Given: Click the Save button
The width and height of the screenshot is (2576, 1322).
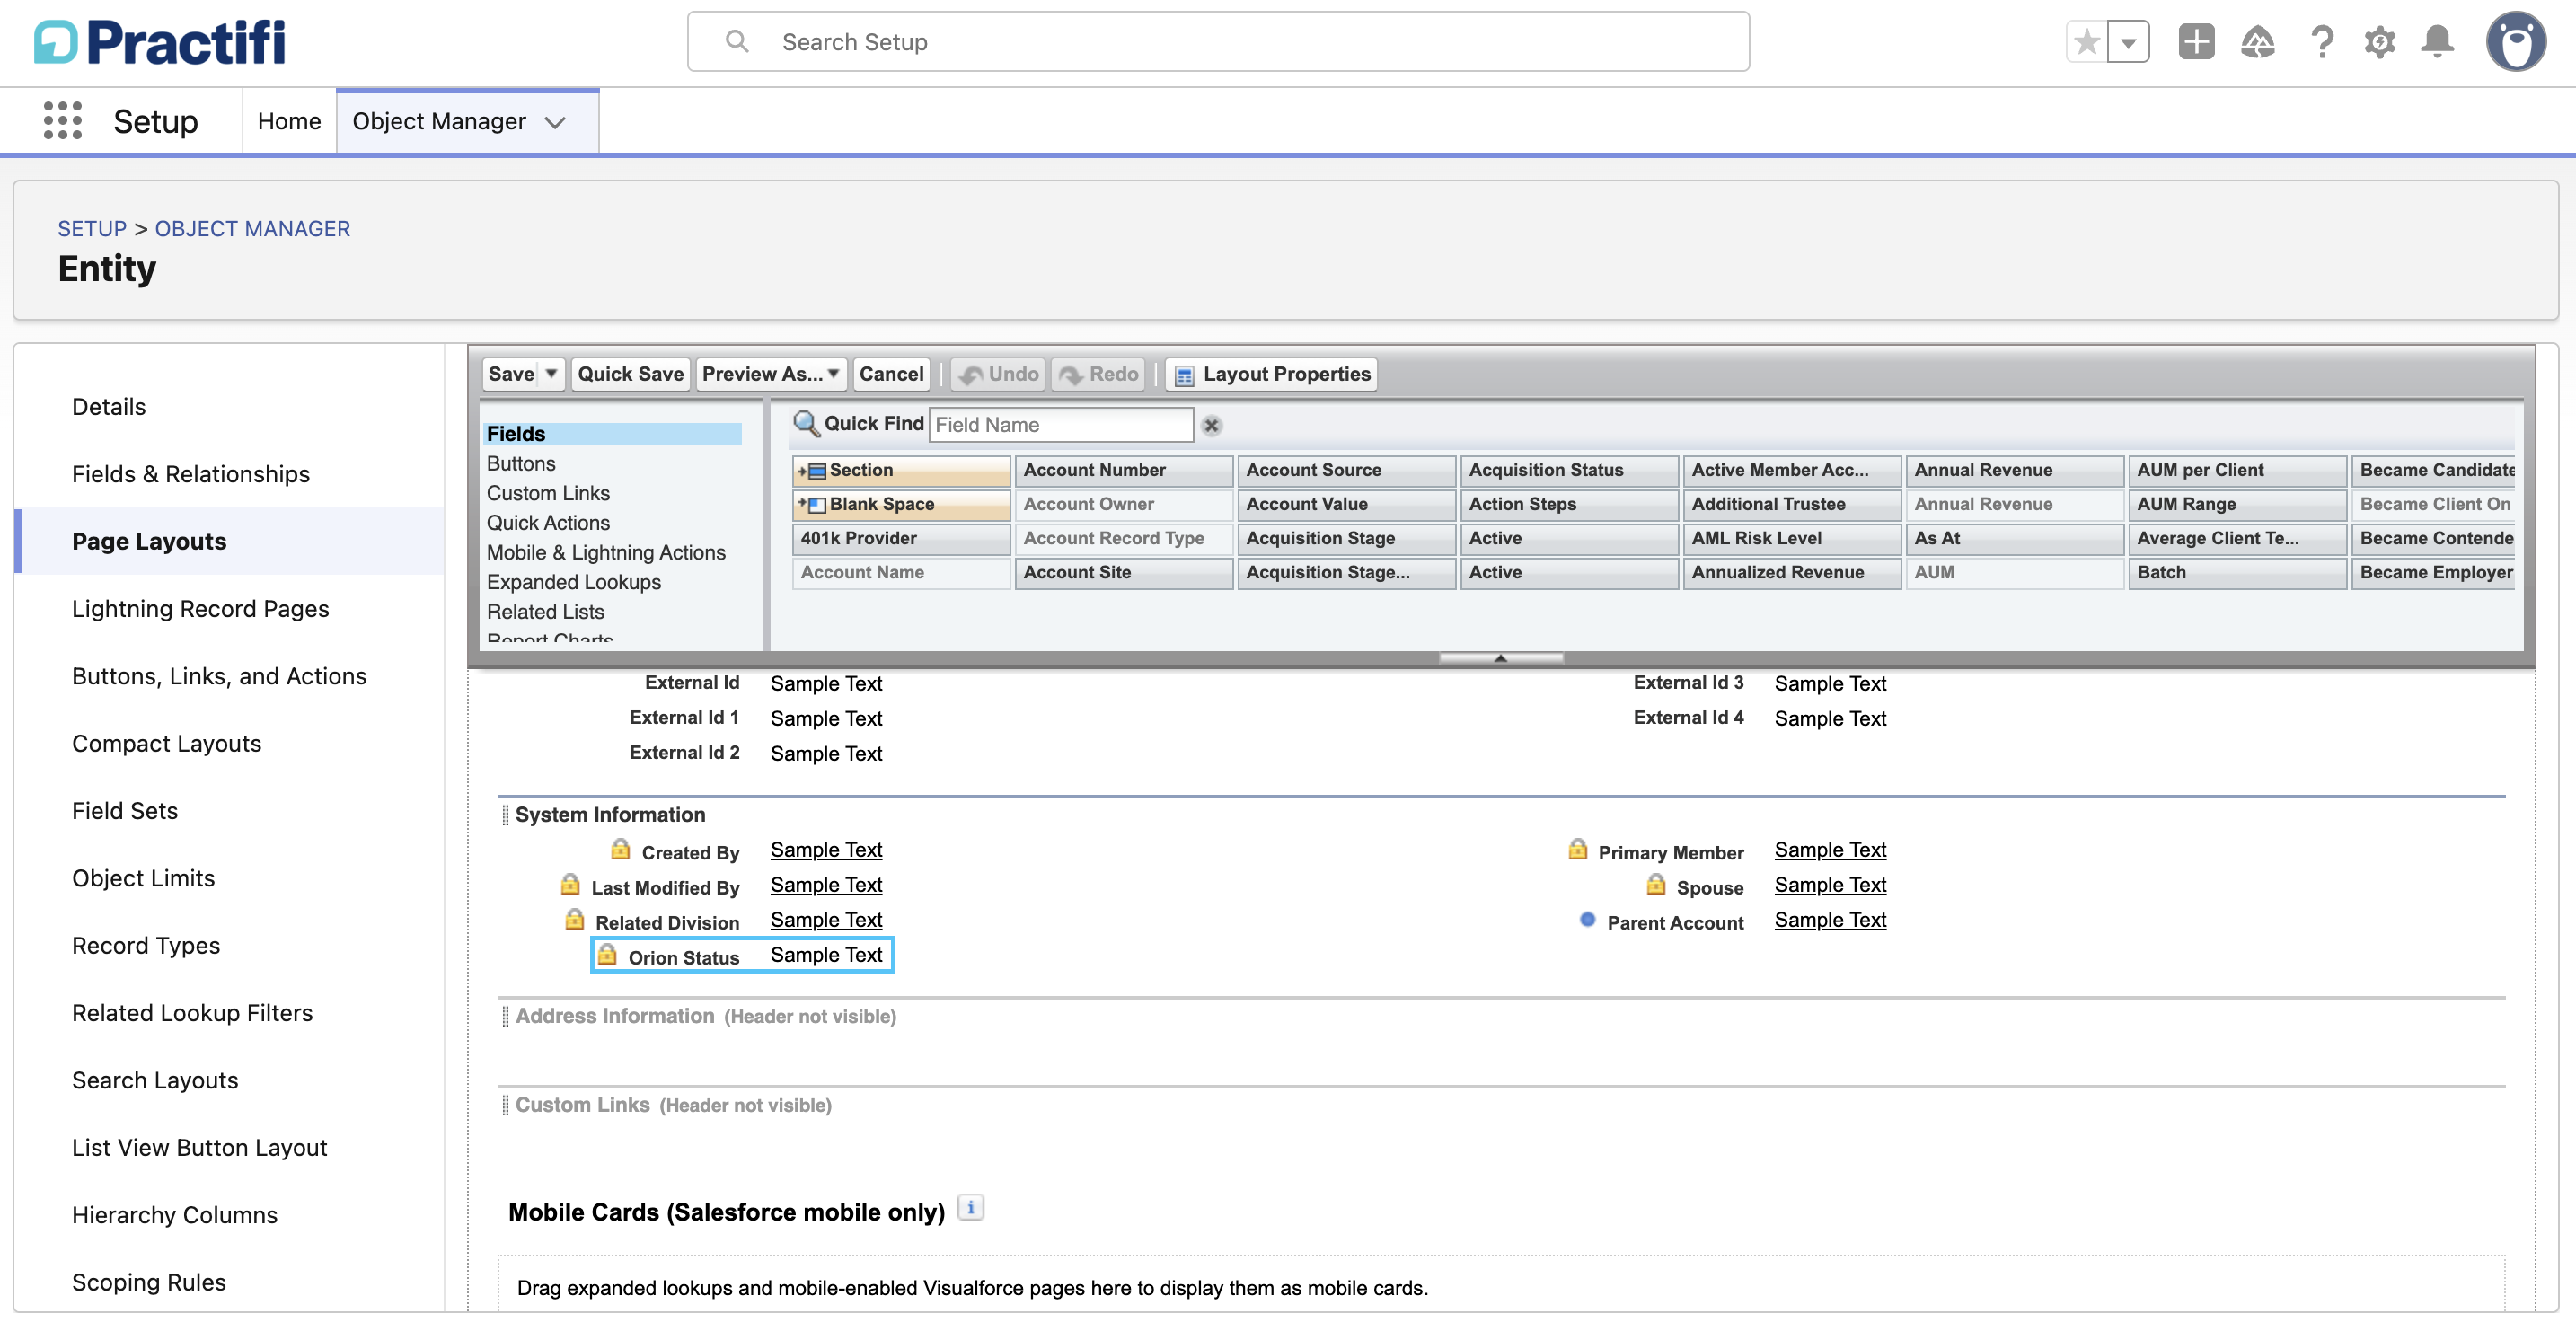Looking at the screenshot, I should click(x=510, y=374).
